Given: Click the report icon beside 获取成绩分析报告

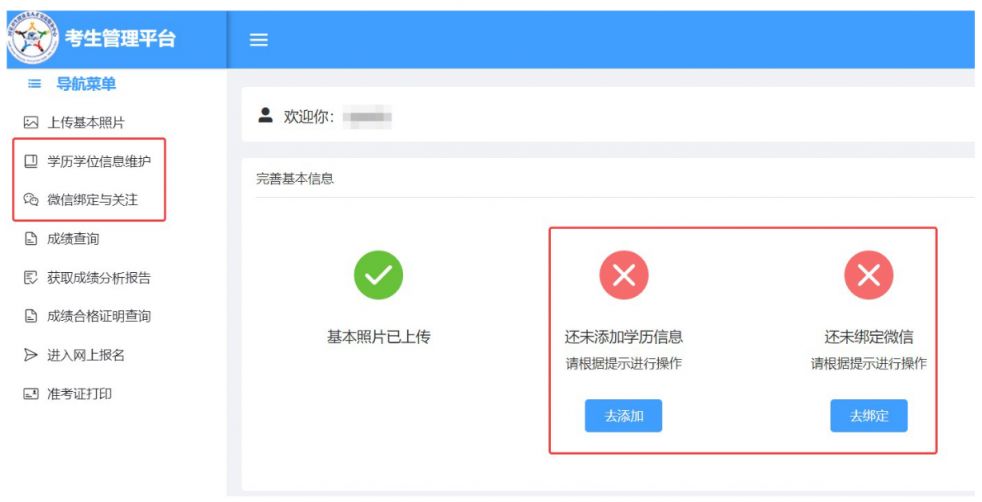Looking at the screenshot, I should tap(31, 277).
